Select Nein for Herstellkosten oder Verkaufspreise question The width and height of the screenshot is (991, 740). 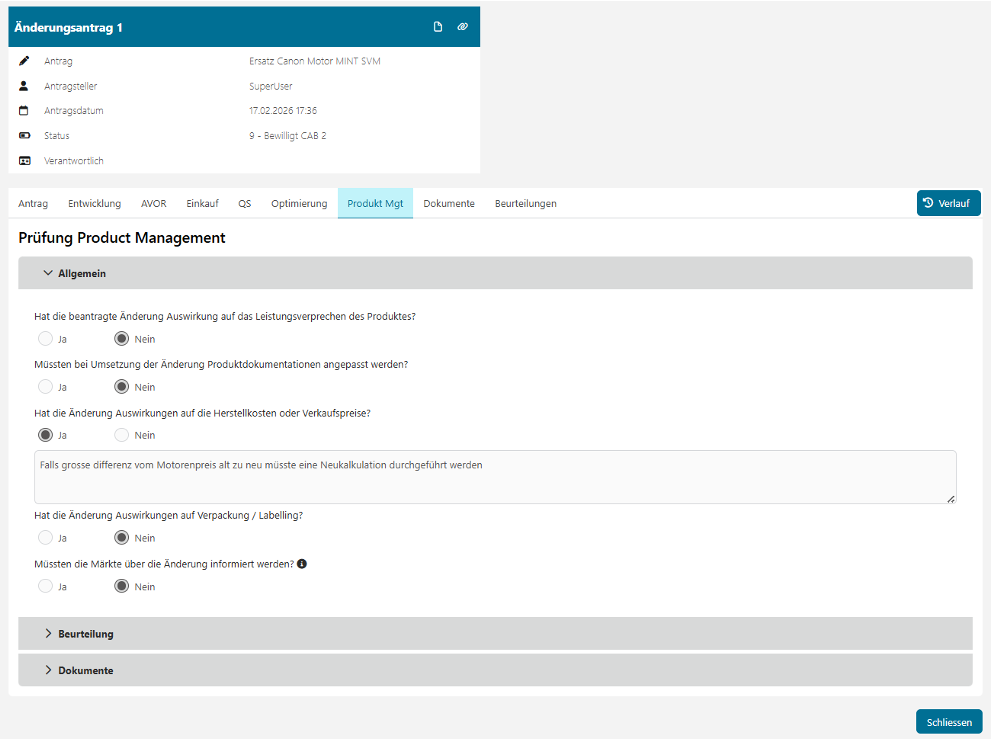(x=121, y=435)
